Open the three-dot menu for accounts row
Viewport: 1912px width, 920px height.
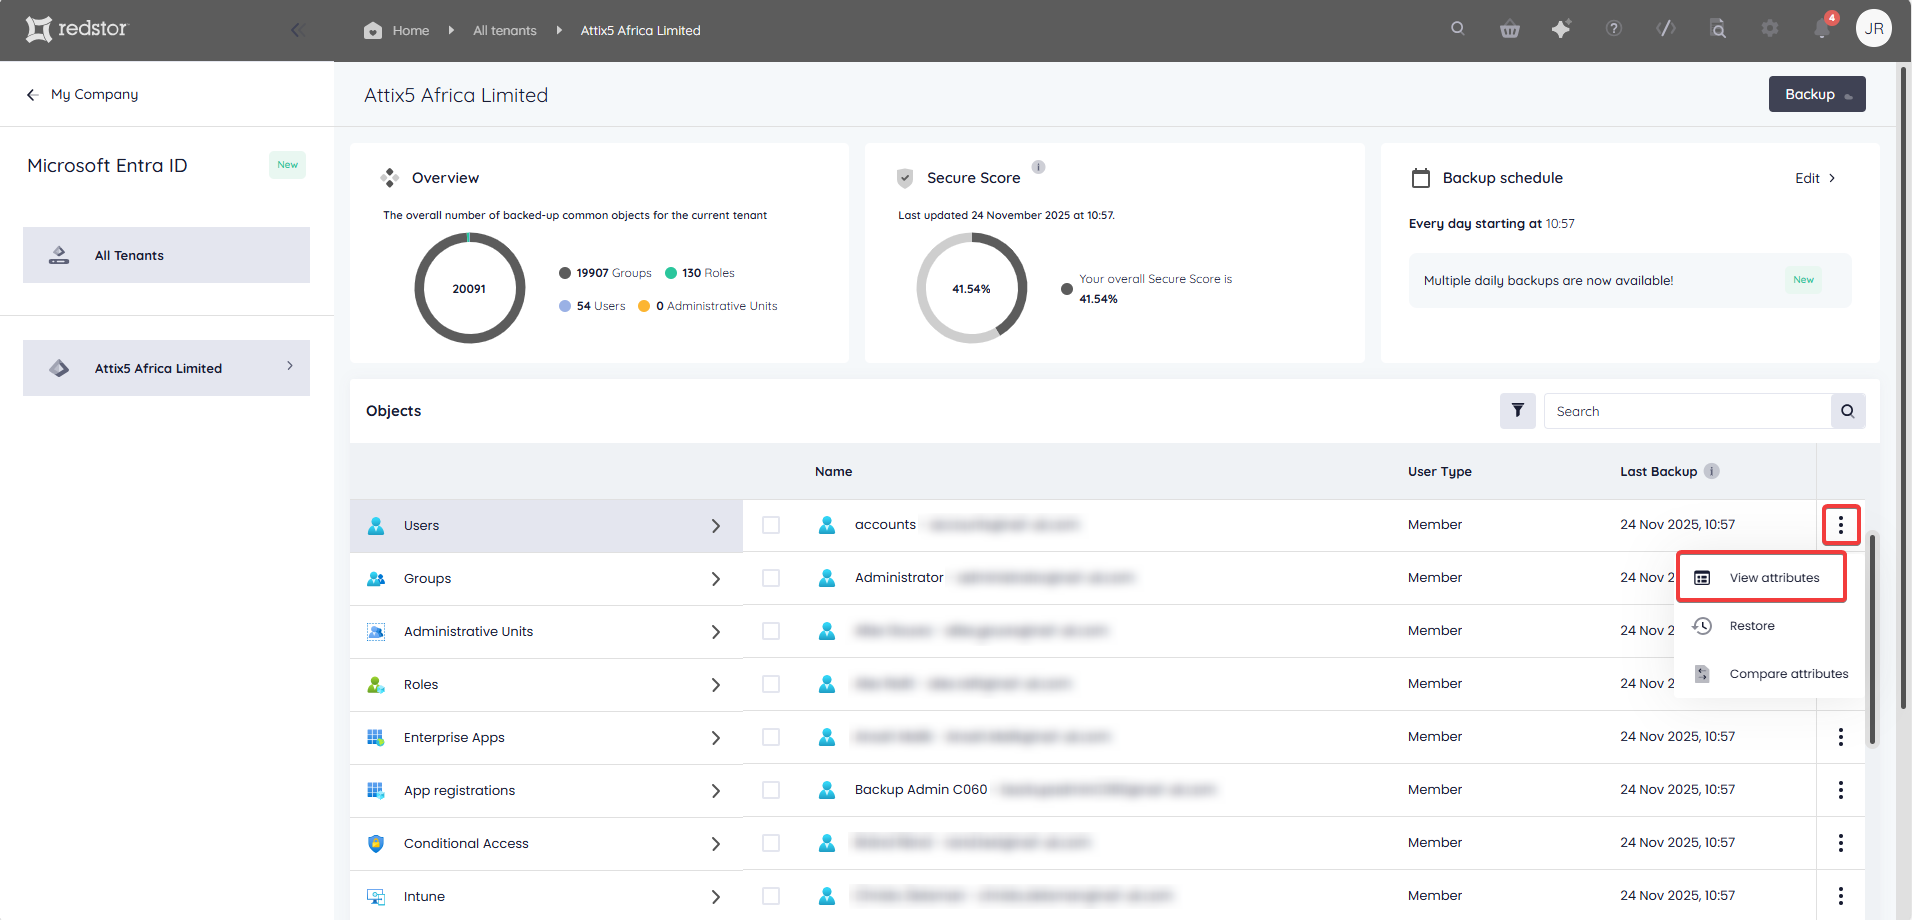(x=1841, y=525)
